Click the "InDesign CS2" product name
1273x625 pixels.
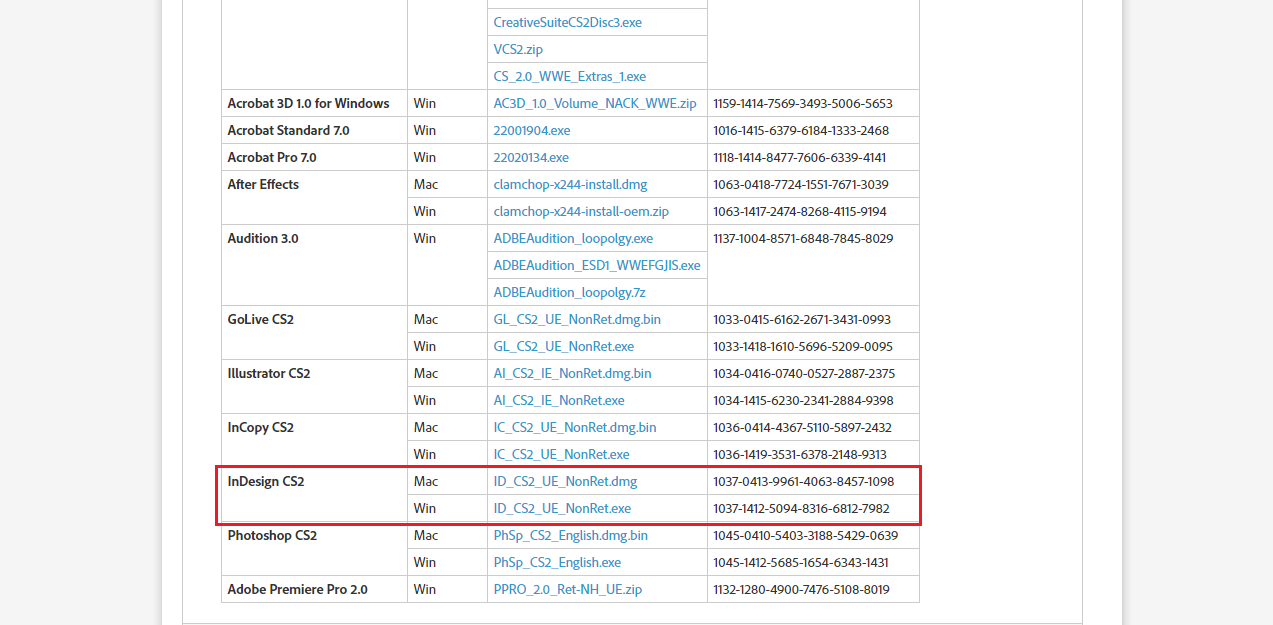coord(265,481)
